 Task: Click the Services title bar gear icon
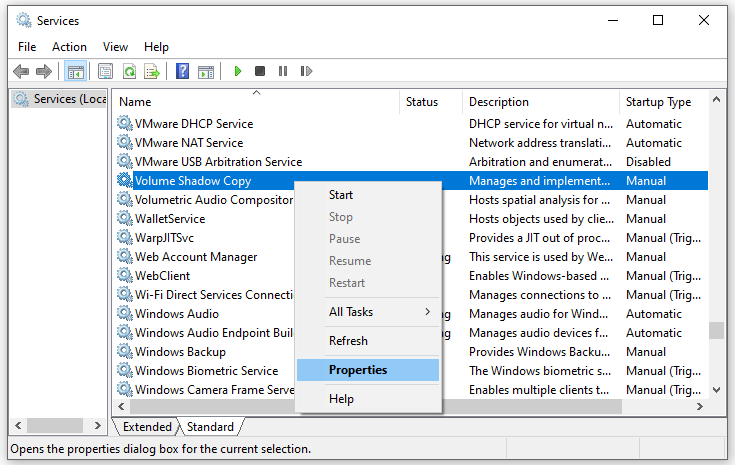point(23,20)
